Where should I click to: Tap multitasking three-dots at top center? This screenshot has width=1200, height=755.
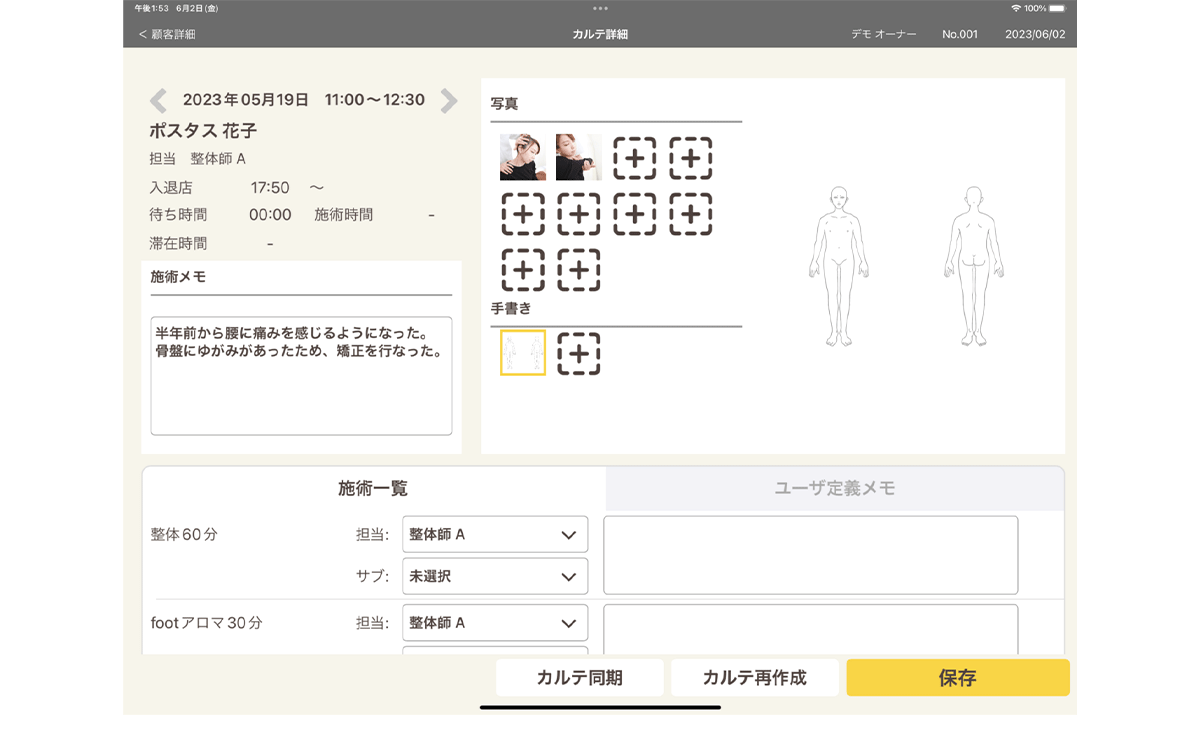point(600,8)
